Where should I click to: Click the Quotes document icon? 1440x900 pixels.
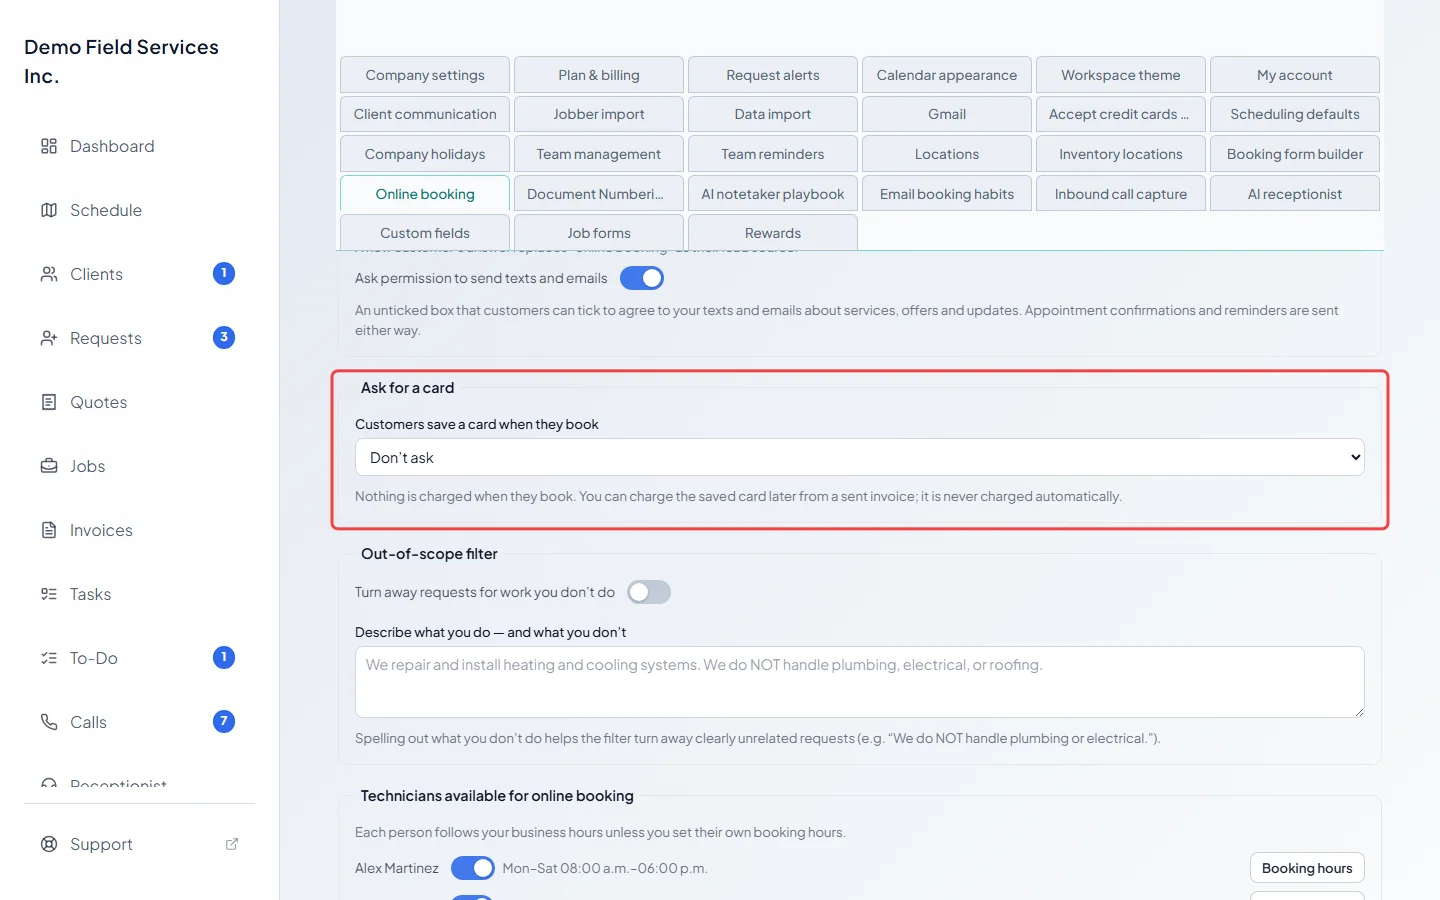[x=49, y=402]
